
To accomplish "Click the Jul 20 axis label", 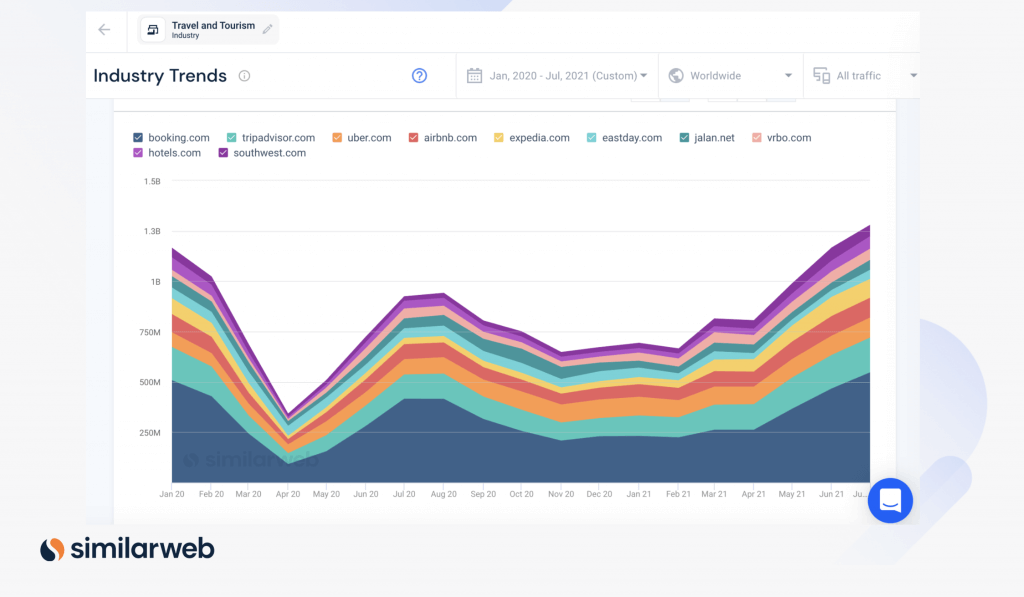I will click(x=404, y=494).
